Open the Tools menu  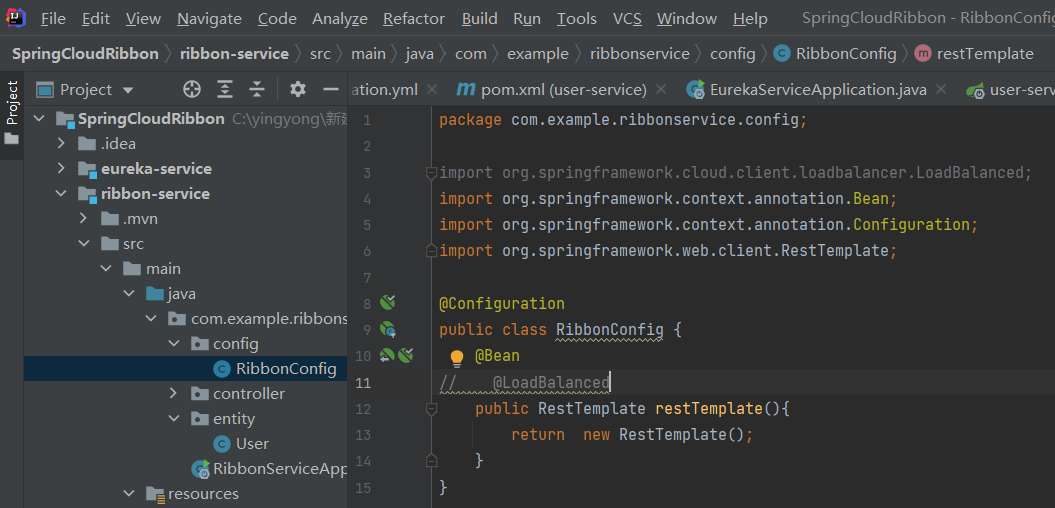(577, 19)
